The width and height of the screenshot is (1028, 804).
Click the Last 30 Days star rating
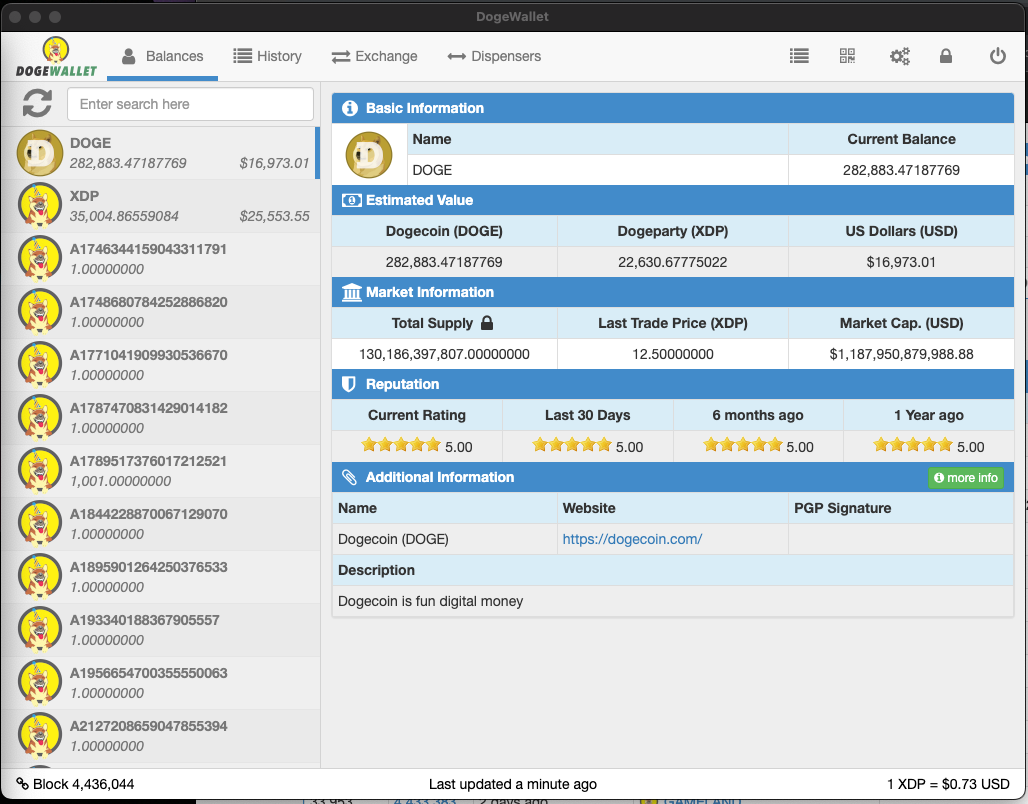[572, 445]
